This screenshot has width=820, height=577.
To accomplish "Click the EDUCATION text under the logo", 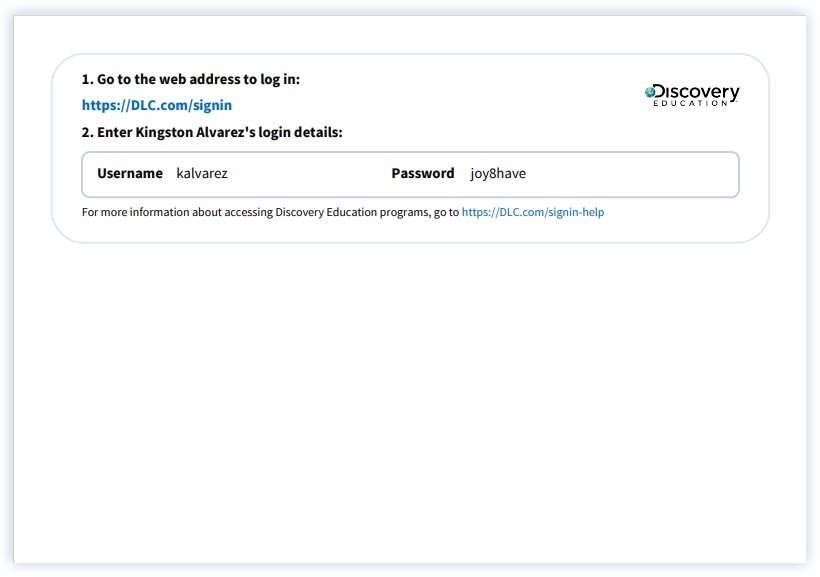I will click(x=691, y=103).
